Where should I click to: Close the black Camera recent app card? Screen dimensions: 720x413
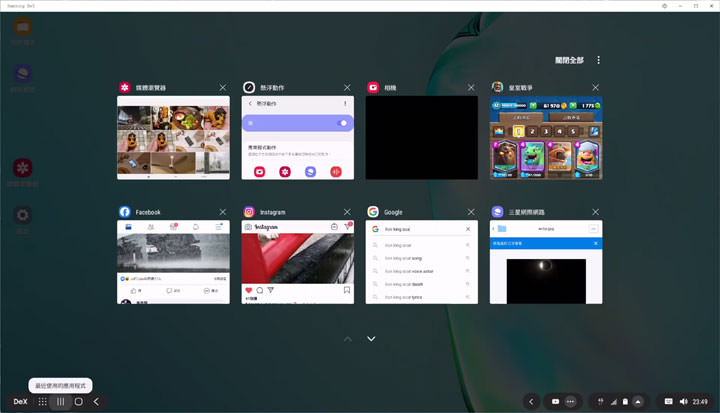coord(471,87)
